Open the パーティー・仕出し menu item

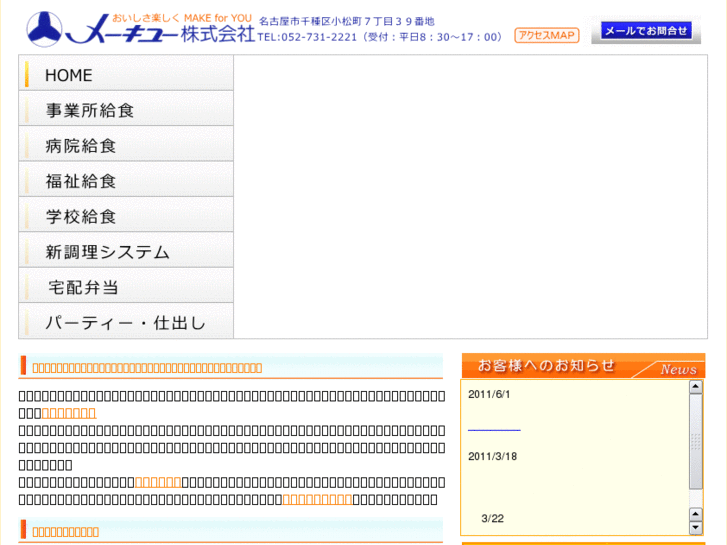(x=126, y=321)
